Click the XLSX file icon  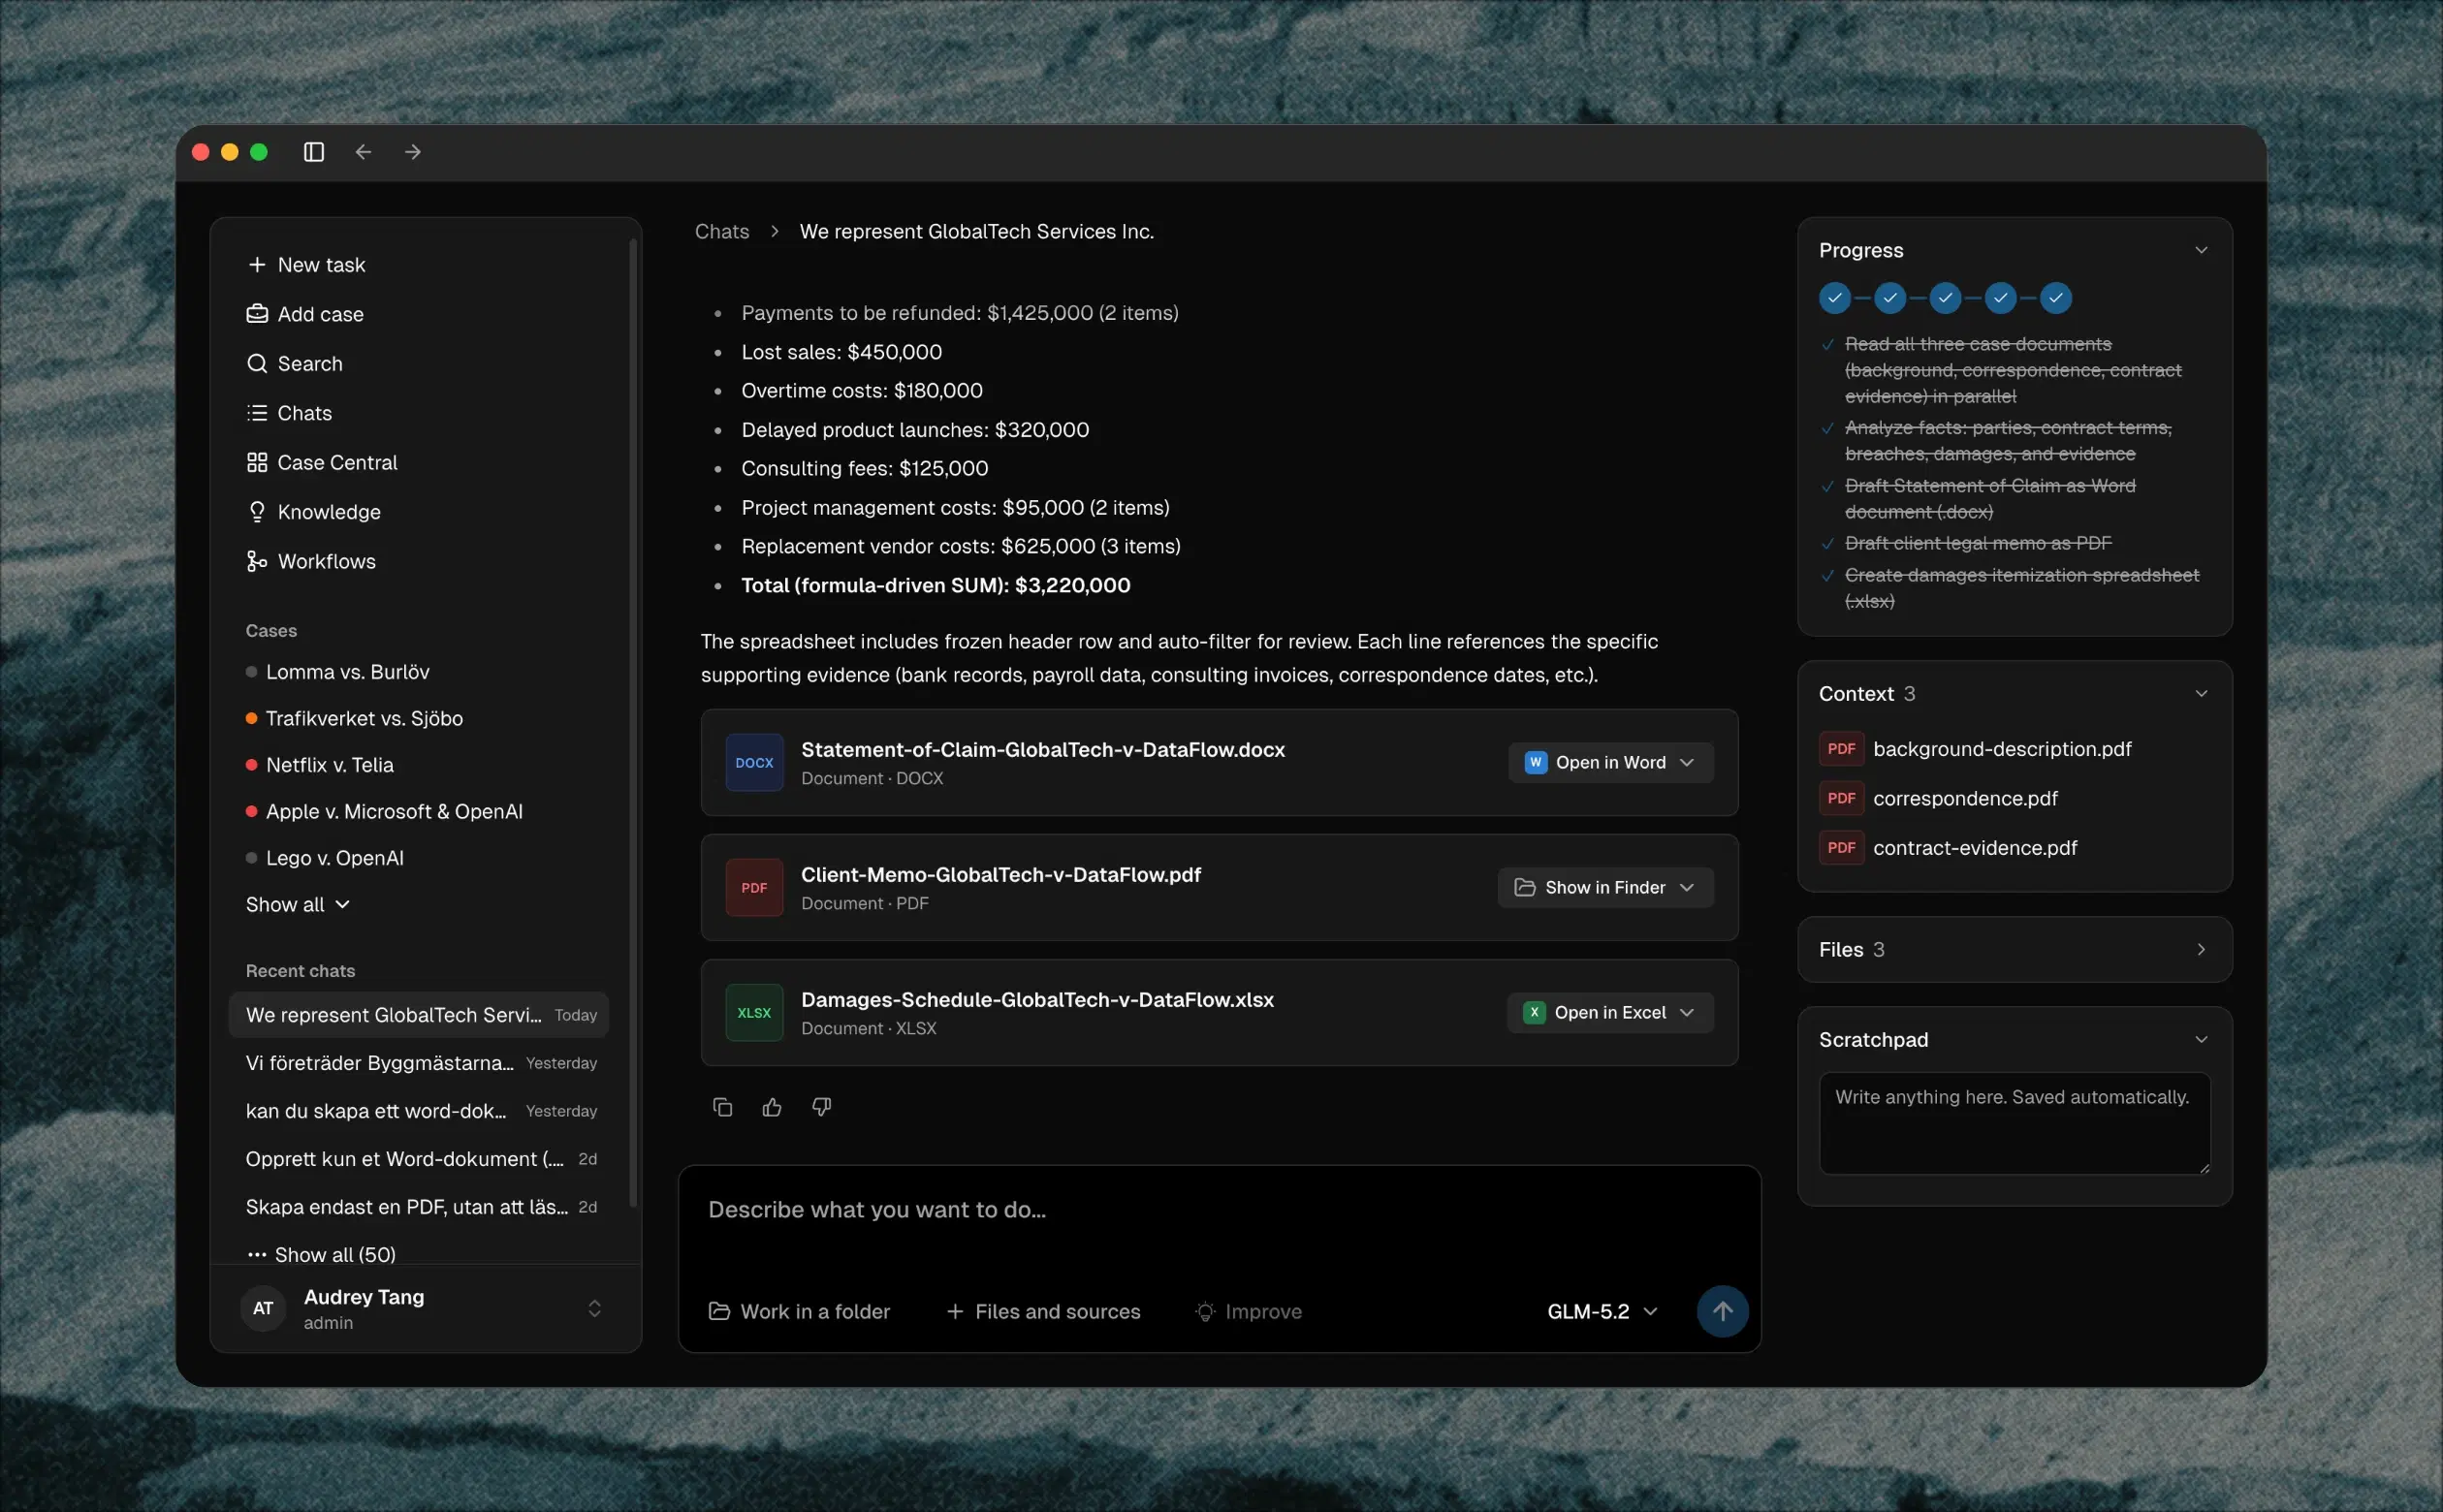754,1013
